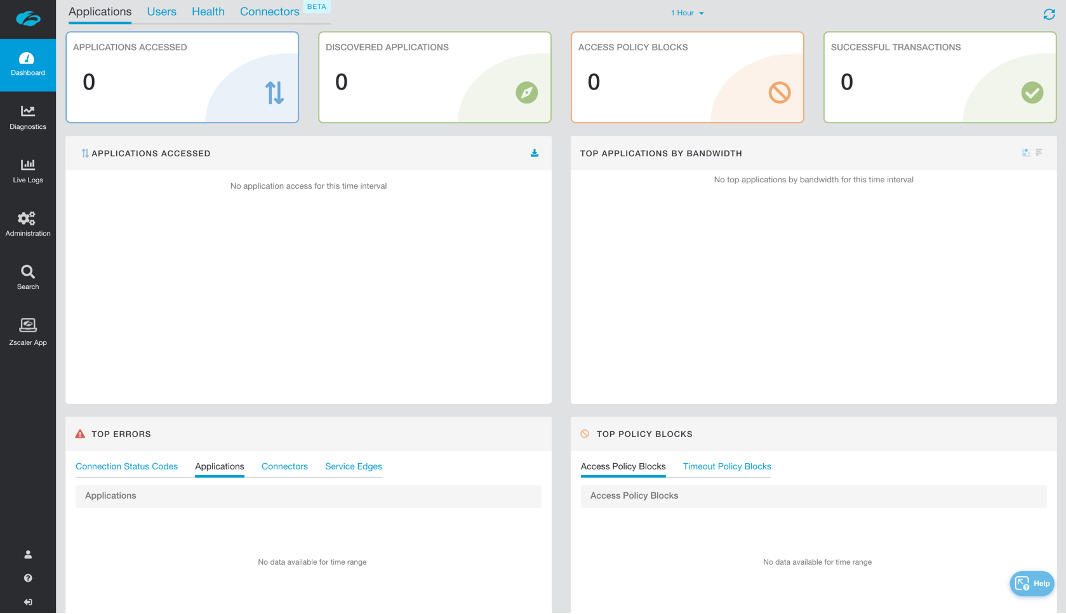
Task: Click the Help button at bottom right
Action: (1031, 583)
